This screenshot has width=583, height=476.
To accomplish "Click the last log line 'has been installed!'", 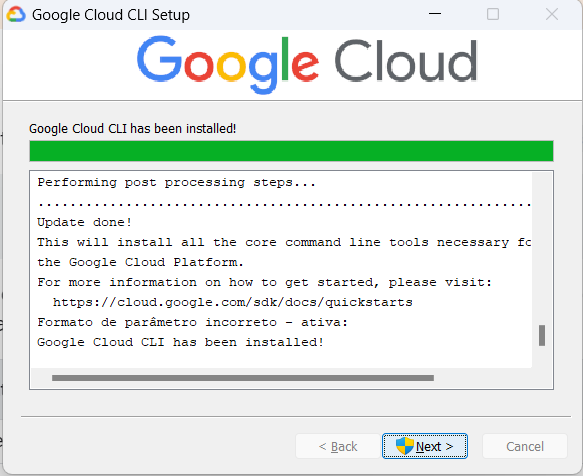I will coord(180,342).
